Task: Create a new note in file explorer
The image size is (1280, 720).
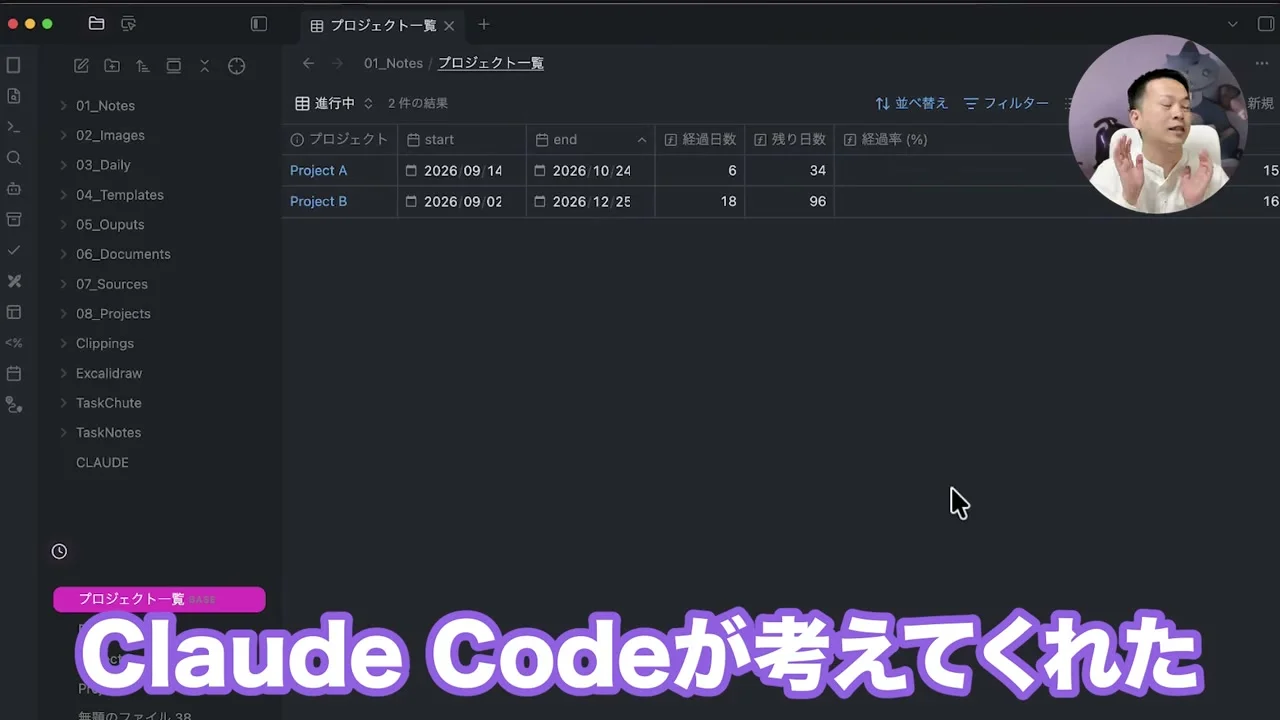Action: tap(82, 66)
